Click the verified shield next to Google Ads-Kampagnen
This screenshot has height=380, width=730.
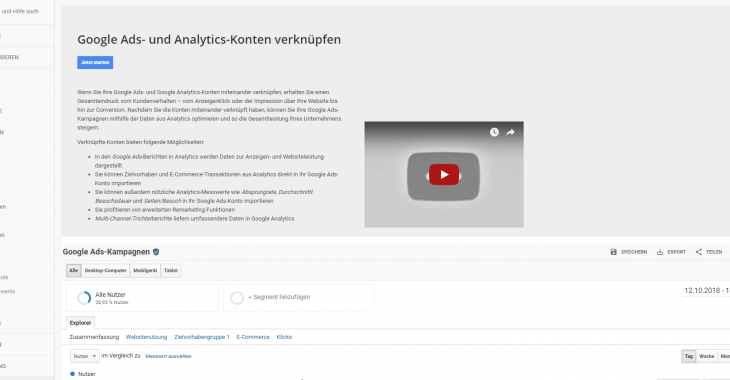(156, 252)
